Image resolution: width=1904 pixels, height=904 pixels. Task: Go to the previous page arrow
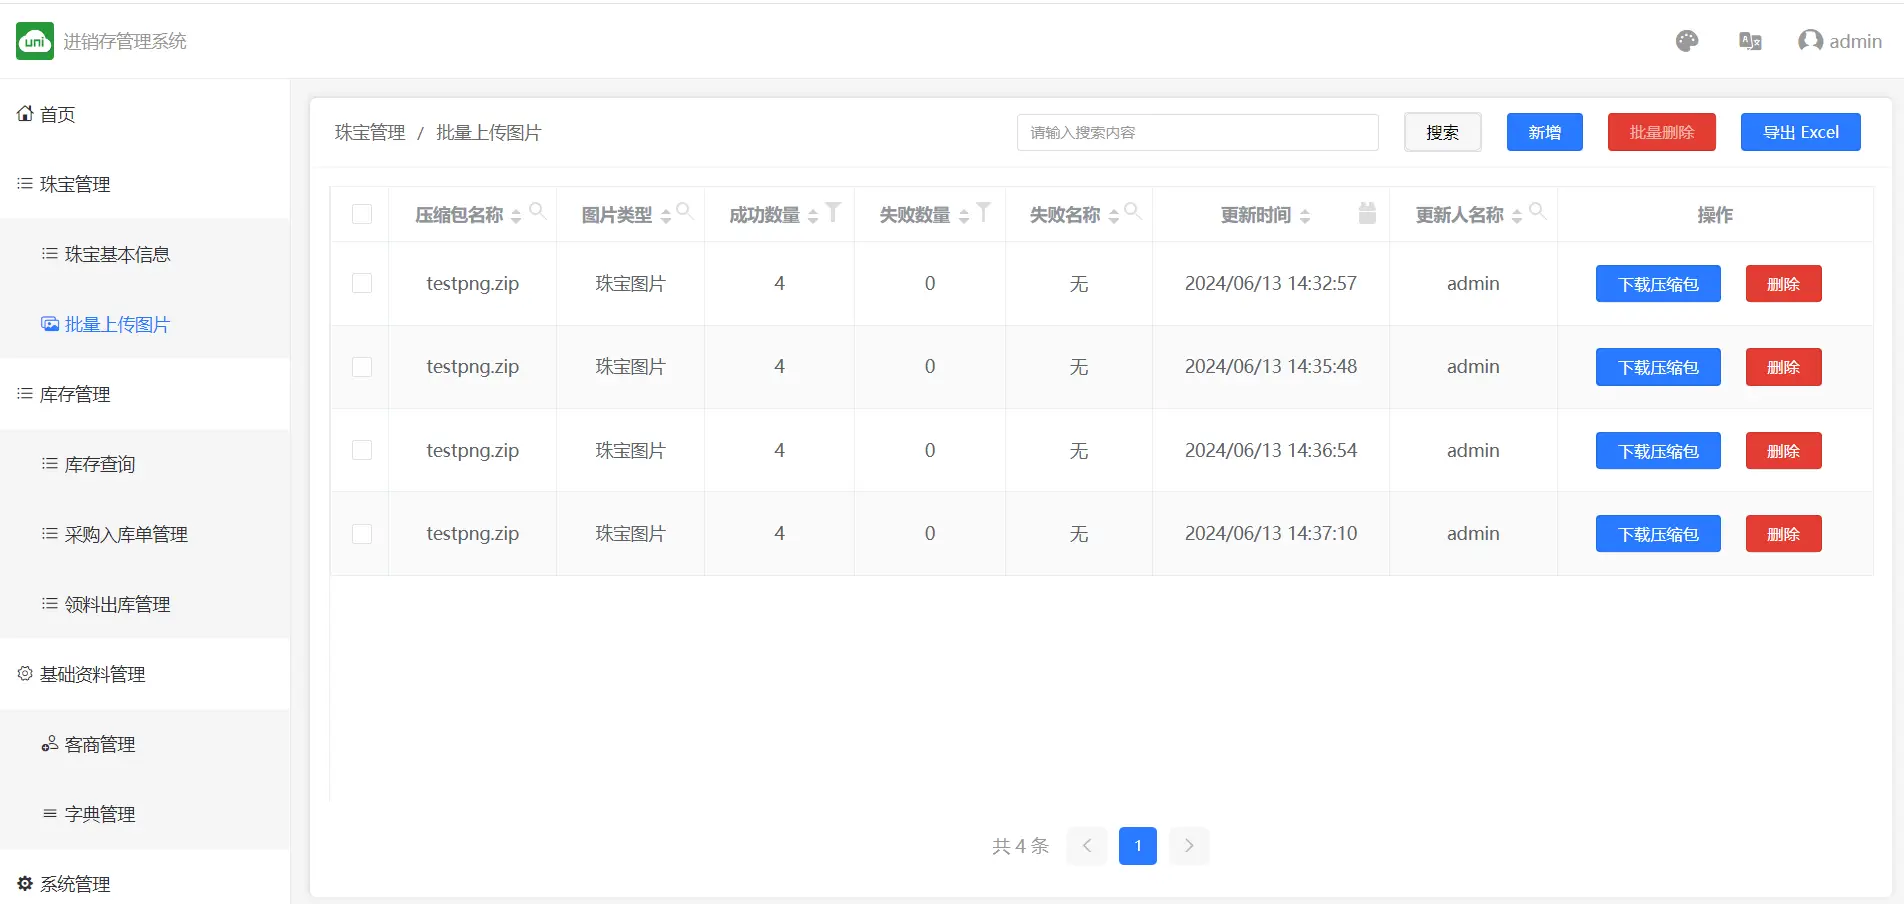coord(1086,846)
